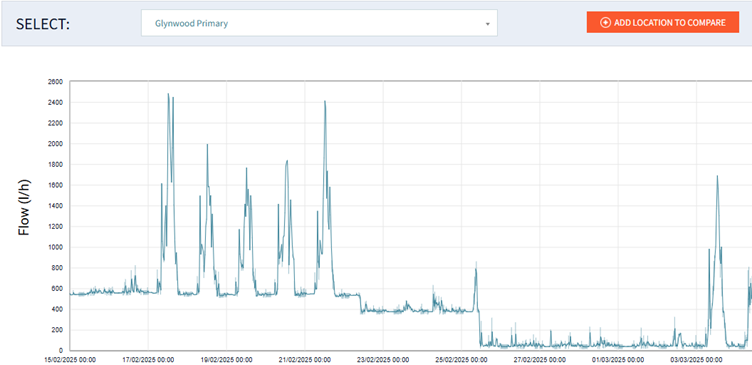752x365 pixels.
Task: Click the plus icon on the compare button
Action: pos(605,23)
